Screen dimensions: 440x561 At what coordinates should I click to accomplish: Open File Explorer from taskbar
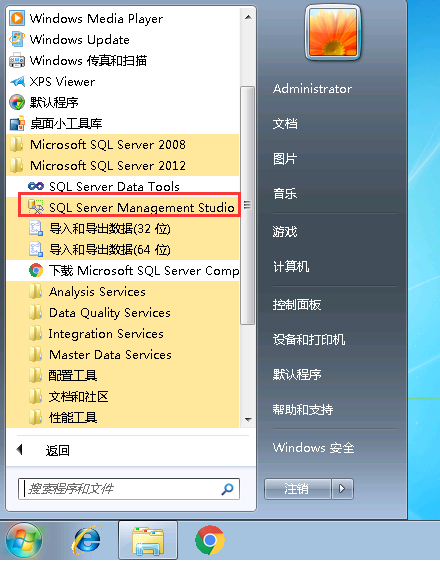pos(148,541)
